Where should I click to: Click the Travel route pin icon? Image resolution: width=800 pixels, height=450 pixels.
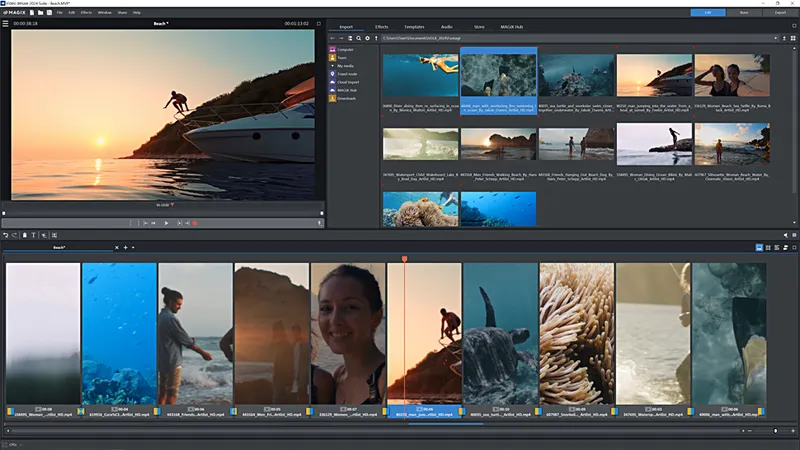click(333, 73)
